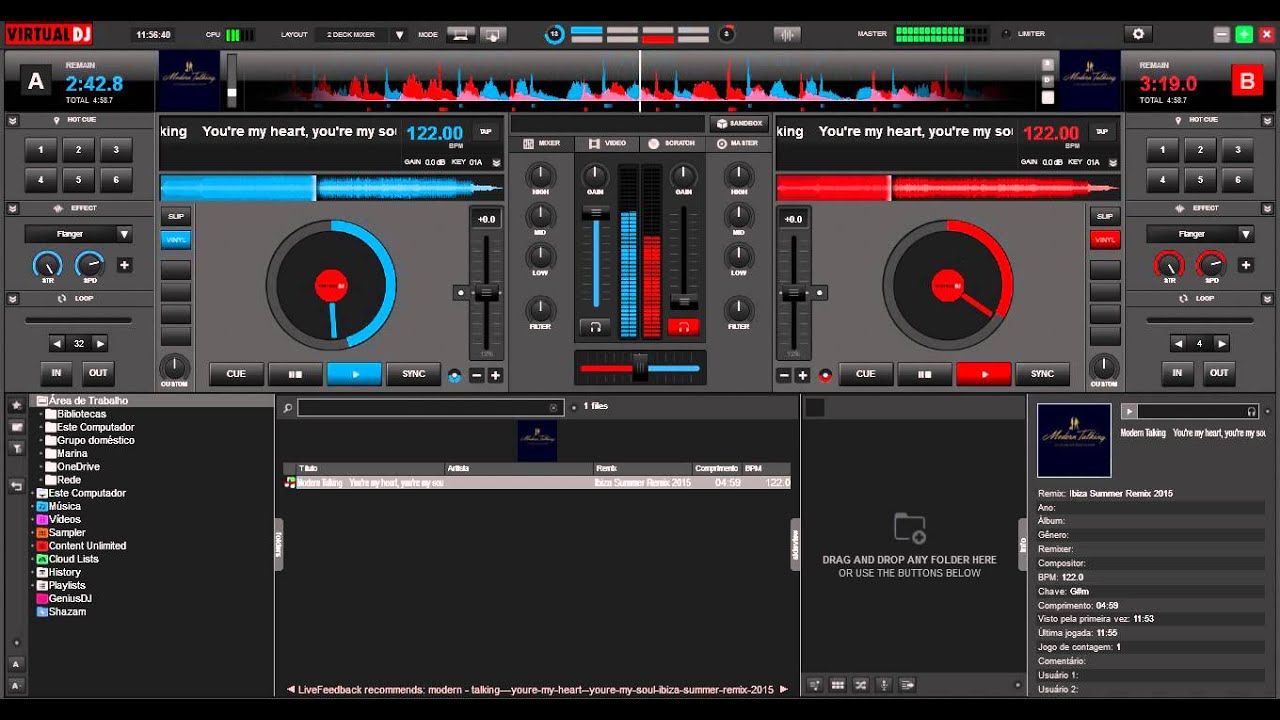The height and width of the screenshot is (720, 1280).
Task: Increase browser font size with upper A button
Action: (x=16, y=664)
